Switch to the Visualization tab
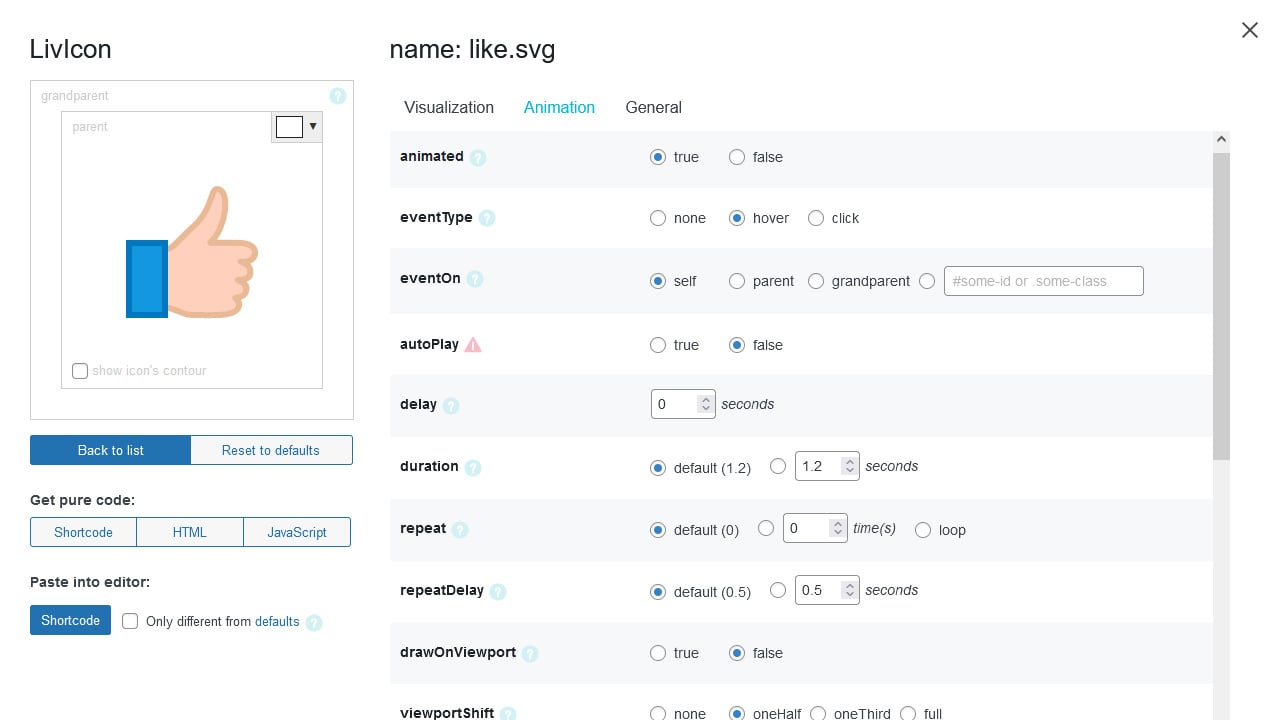The image size is (1280, 720). (449, 107)
